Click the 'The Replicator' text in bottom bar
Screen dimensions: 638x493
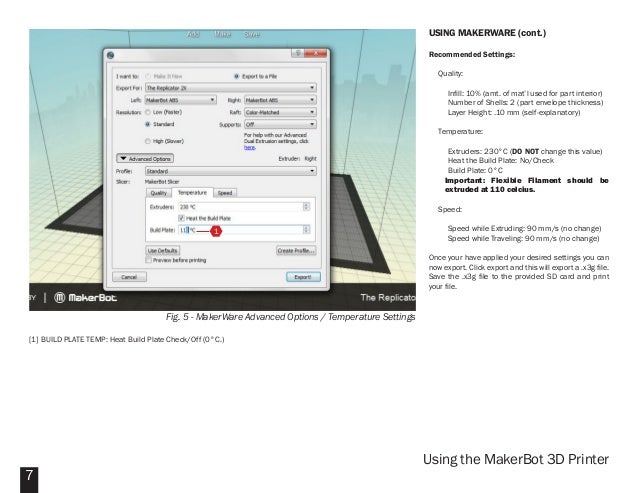point(388,297)
